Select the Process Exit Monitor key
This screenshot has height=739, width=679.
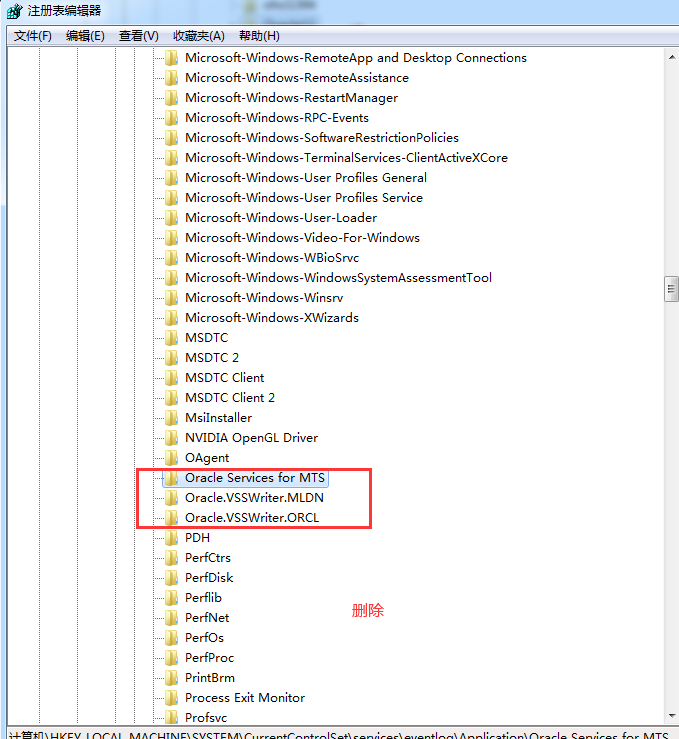click(x=245, y=698)
